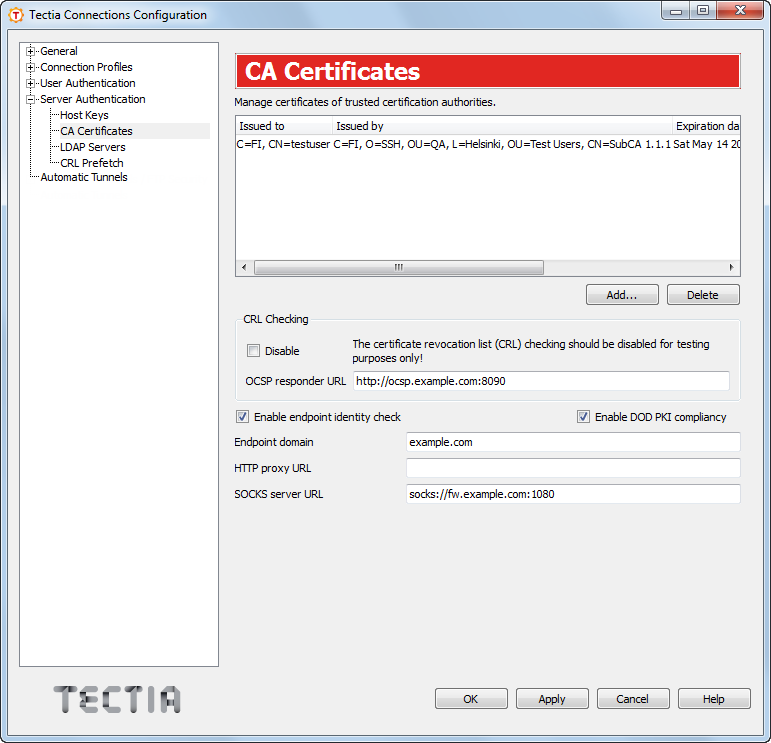Click the Issued to column header
This screenshot has height=743, width=771.
point(284,126)
